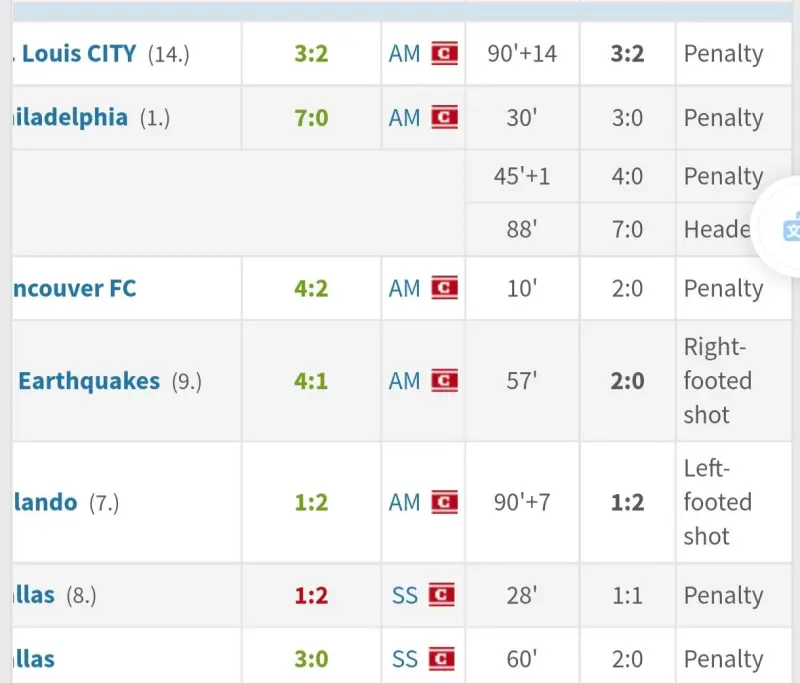The image size is (800, 683).
Task: Click SS position in the 3:0 match row
Action: pos(404,660)
